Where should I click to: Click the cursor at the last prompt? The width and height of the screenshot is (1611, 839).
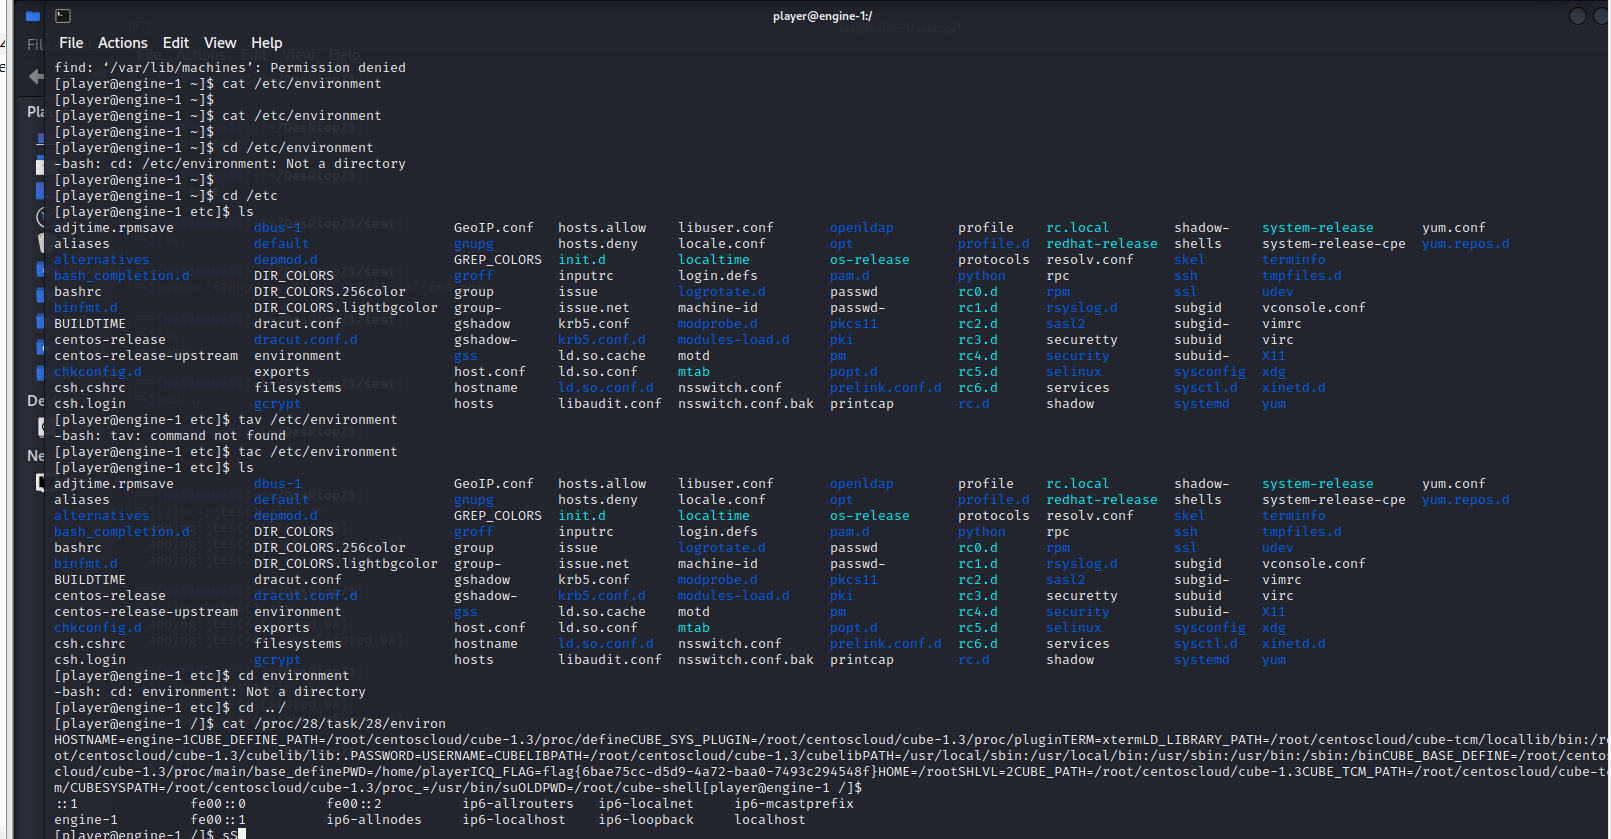(x=242, y=833)
